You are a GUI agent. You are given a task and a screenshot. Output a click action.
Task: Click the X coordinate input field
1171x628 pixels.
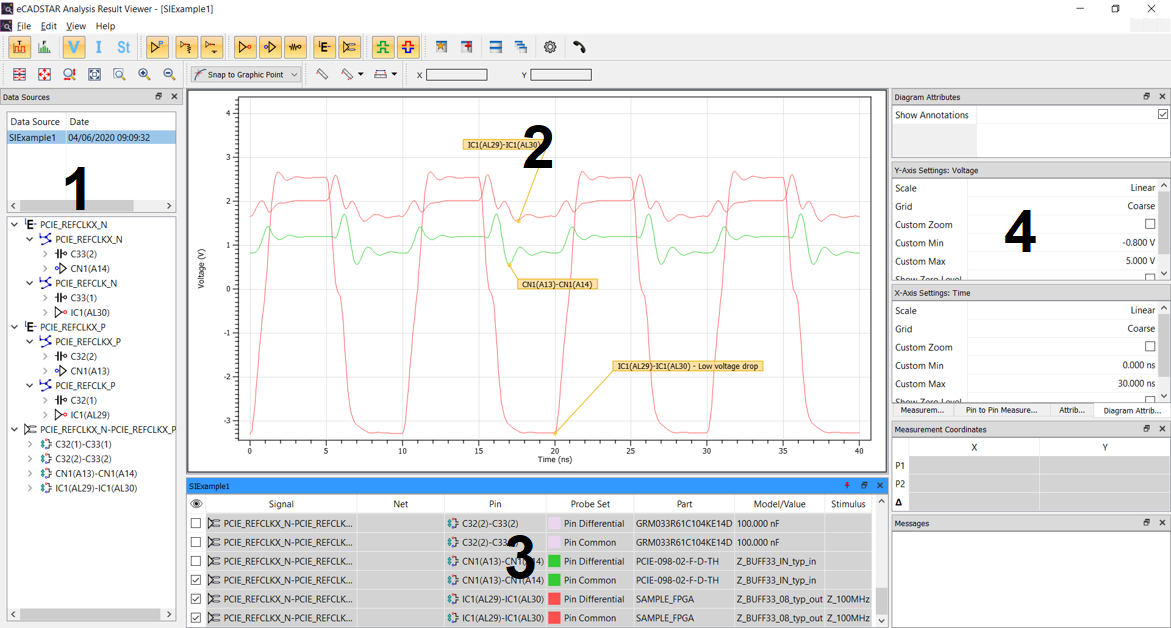[x=456, y=75]
